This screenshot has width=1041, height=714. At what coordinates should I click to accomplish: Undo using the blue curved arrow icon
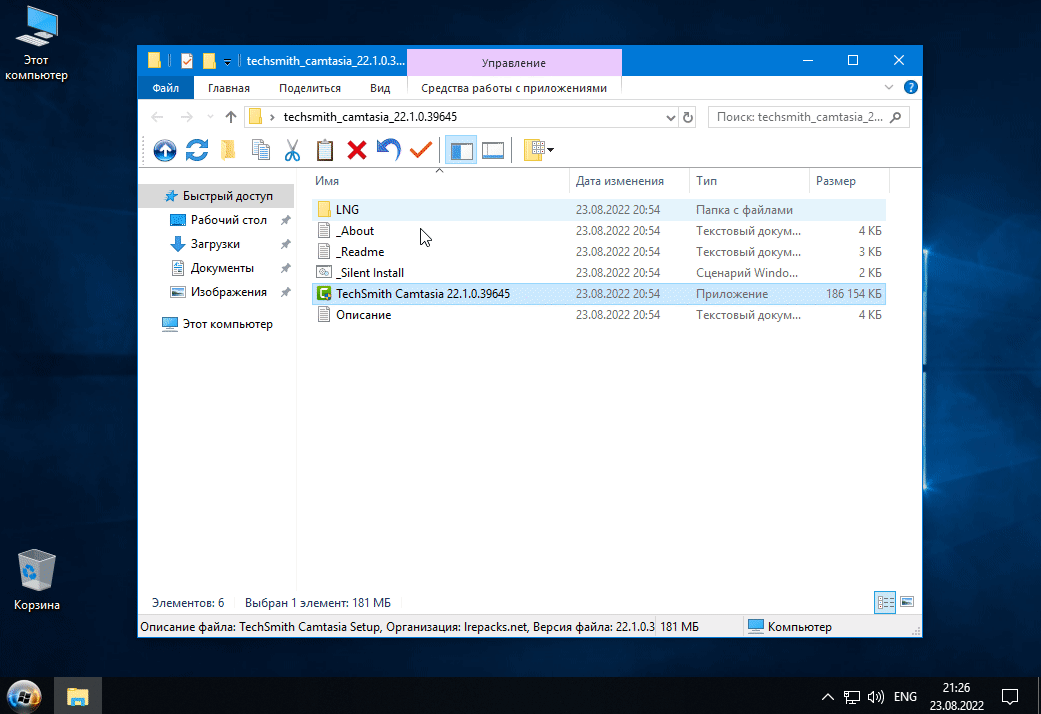(388, 149)
